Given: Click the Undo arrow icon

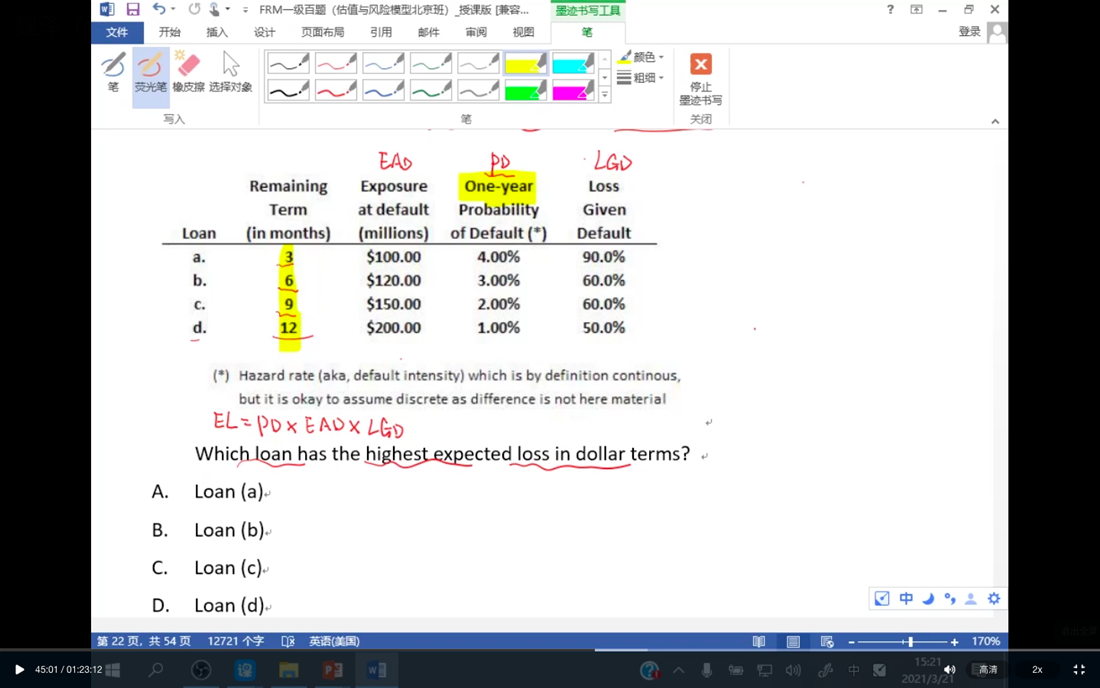Looking at the screenshot, I should pos(159,10).
